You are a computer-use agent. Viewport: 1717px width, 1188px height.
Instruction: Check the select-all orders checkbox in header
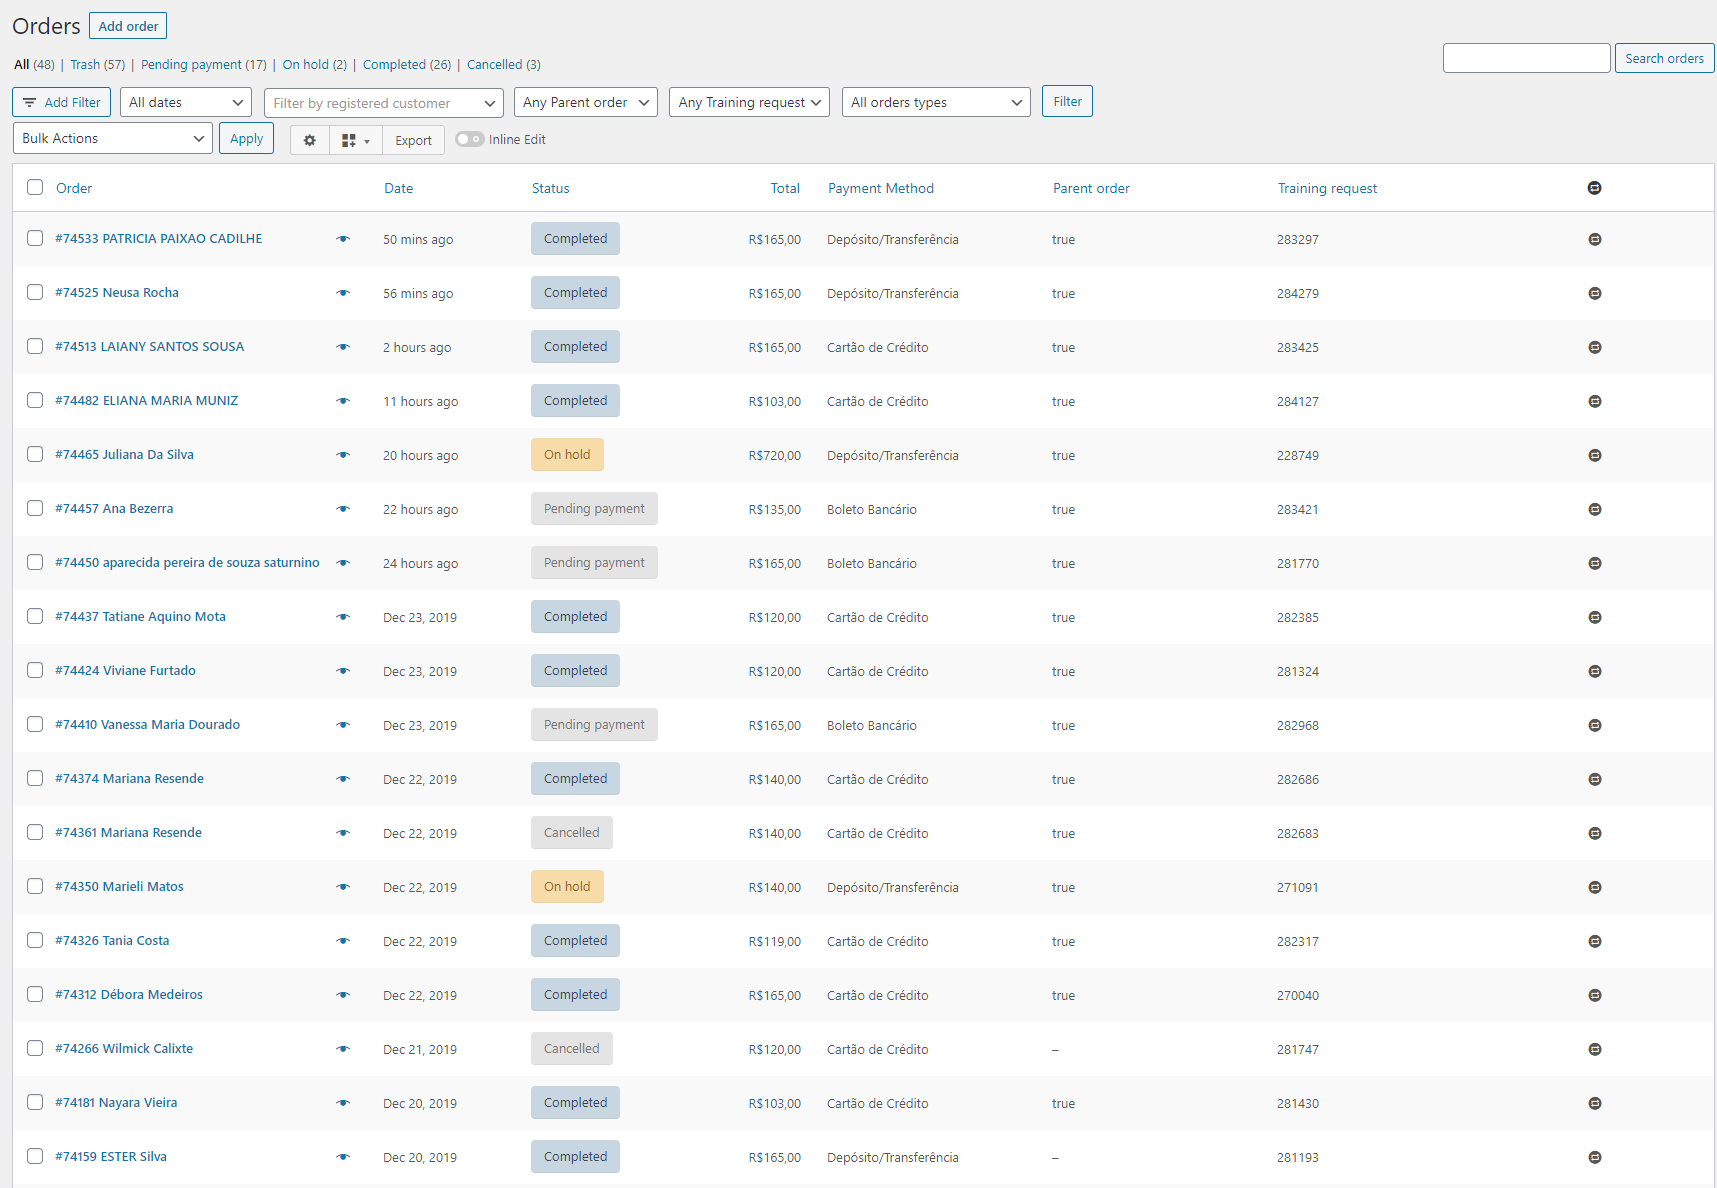pyautogui.click(x=35, y=188)
